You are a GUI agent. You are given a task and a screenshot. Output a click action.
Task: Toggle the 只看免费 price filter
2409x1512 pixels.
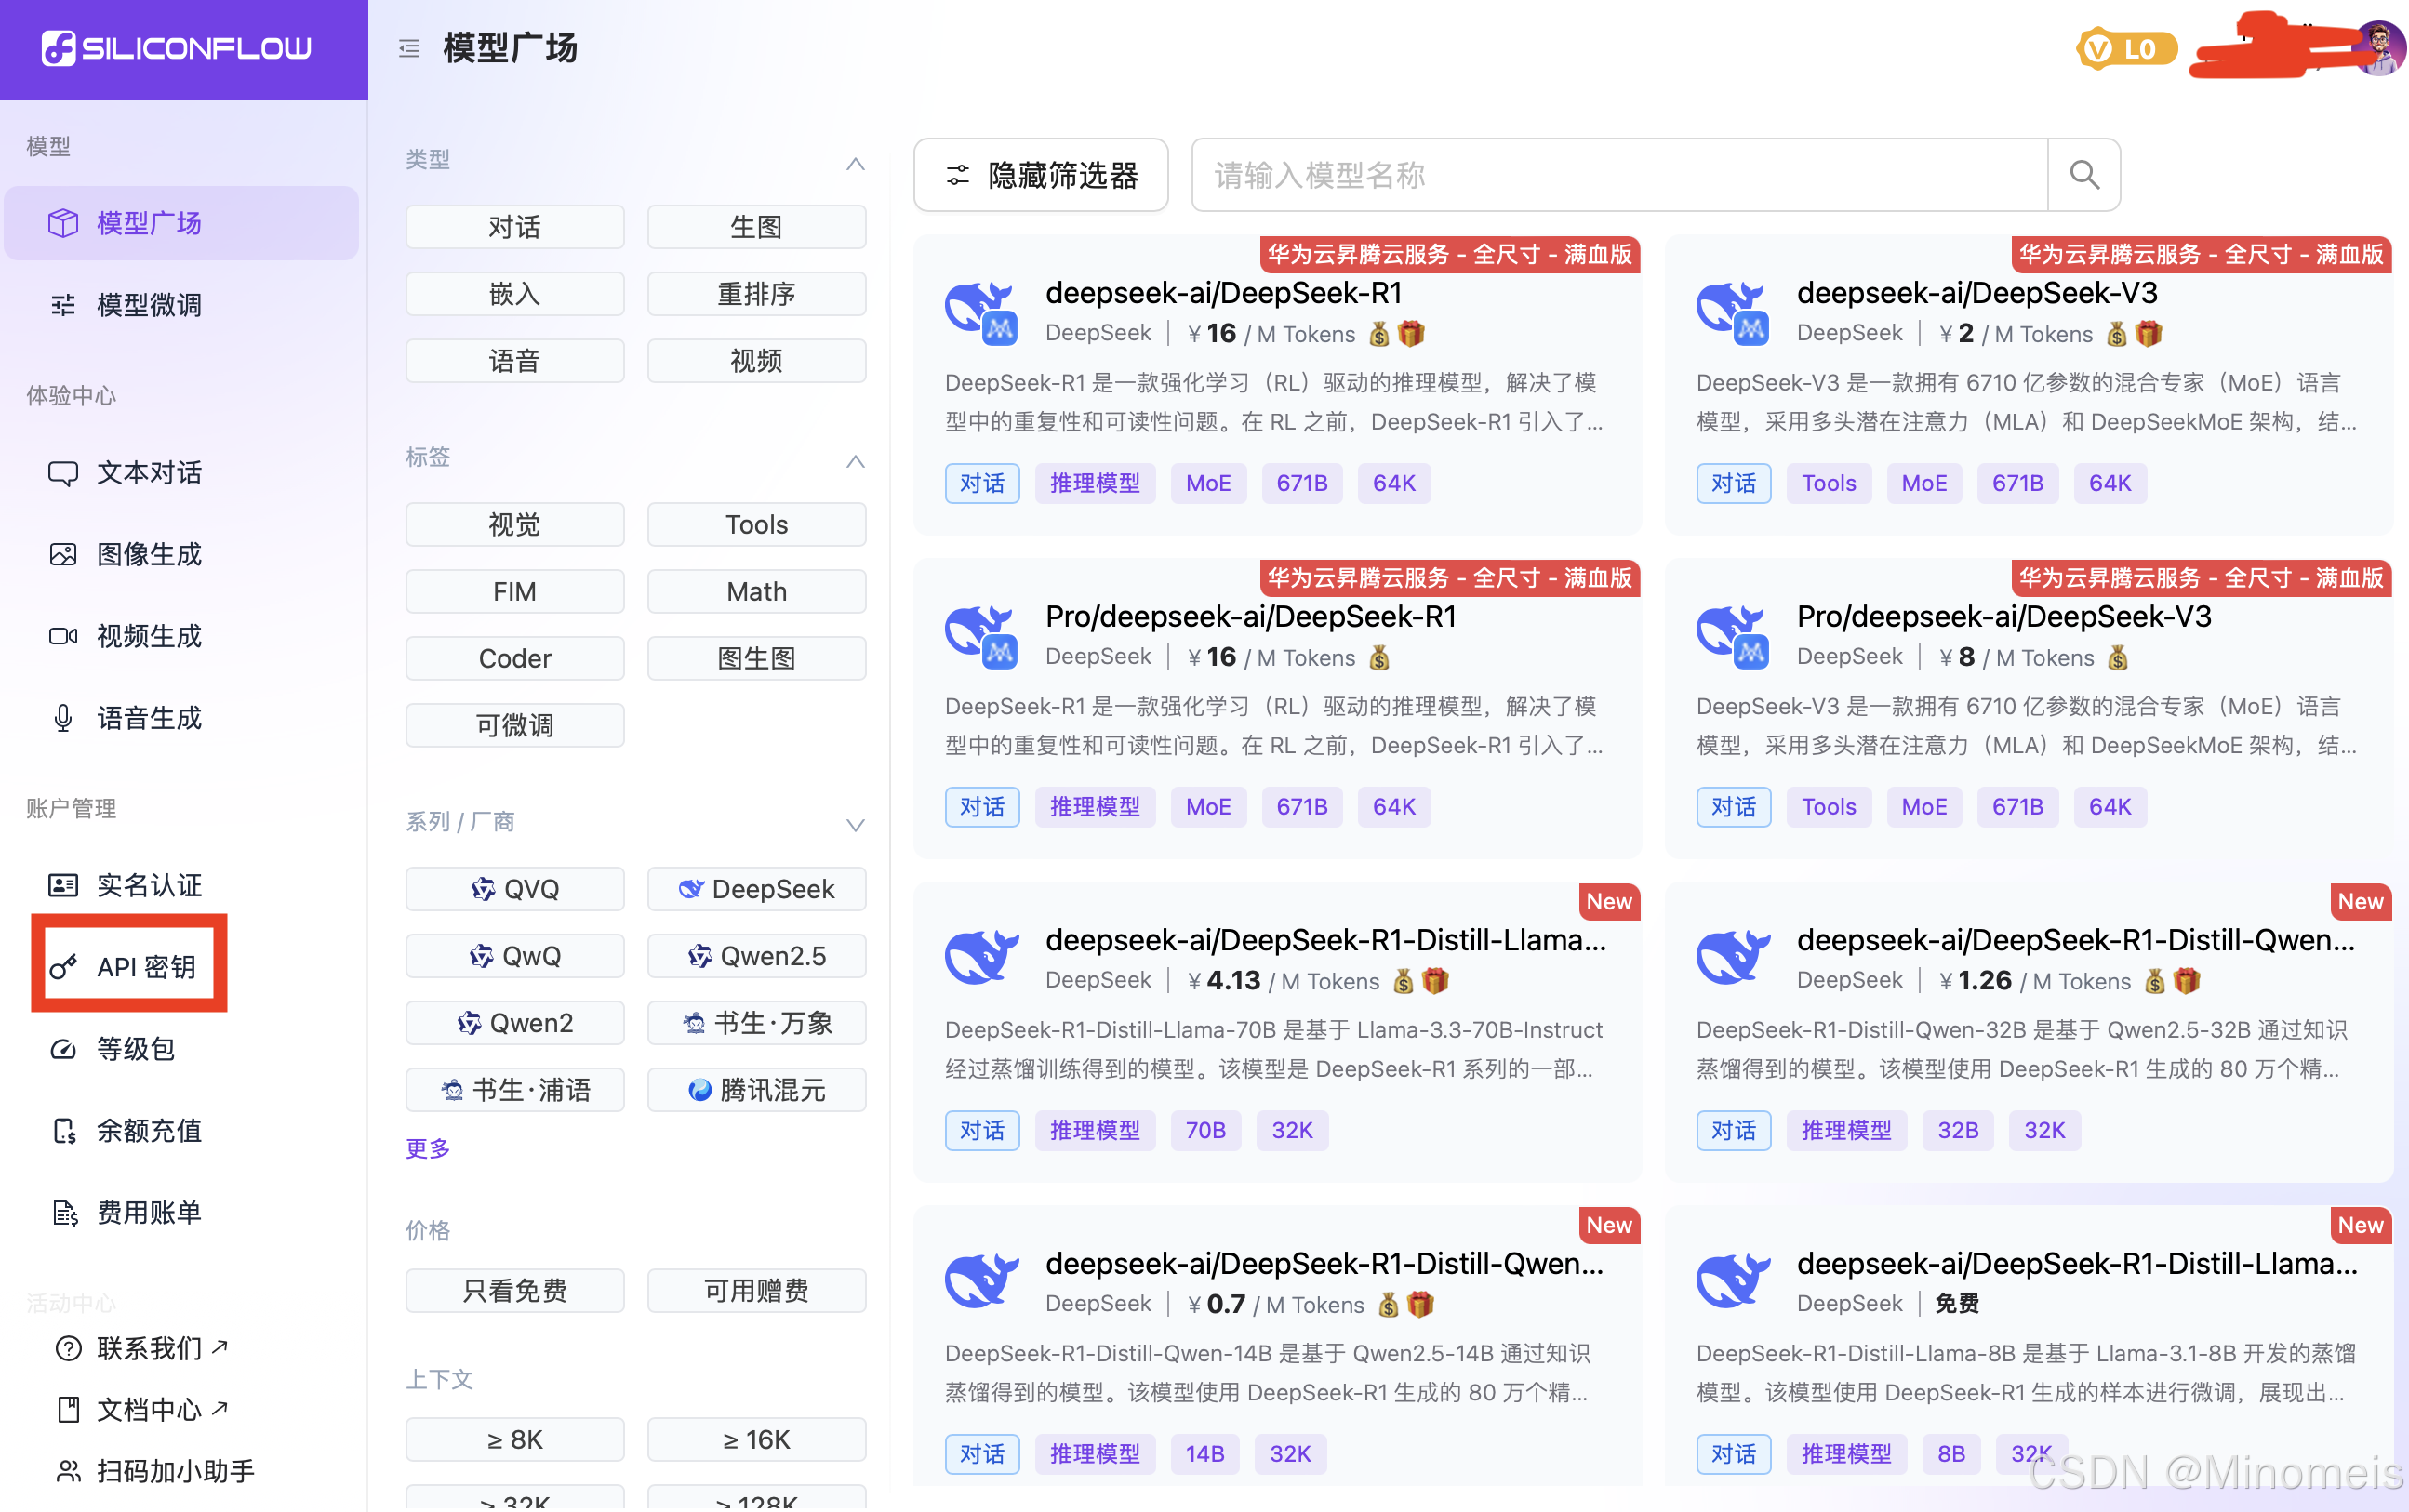point(514,1290)
